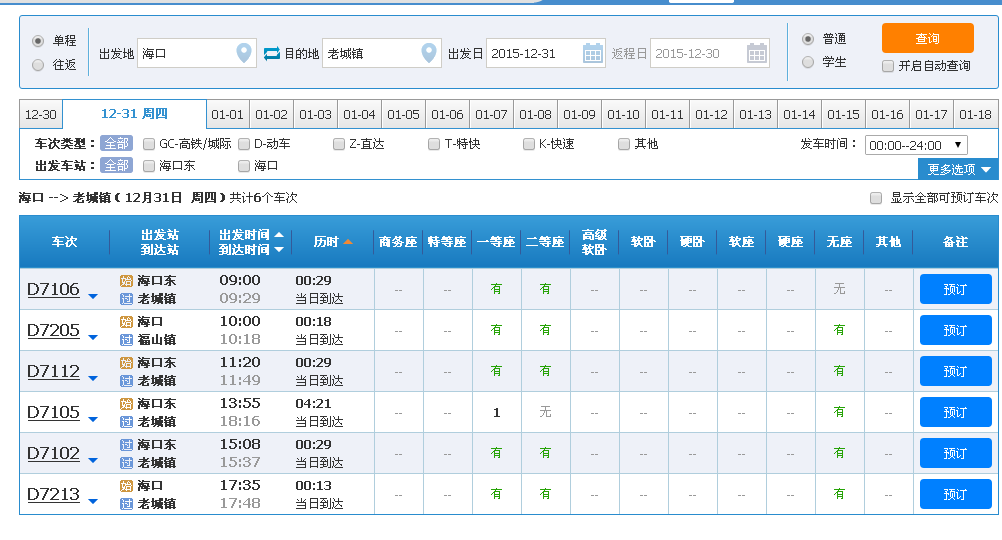Switch to the 12-30 date tab

click(41, 114)
